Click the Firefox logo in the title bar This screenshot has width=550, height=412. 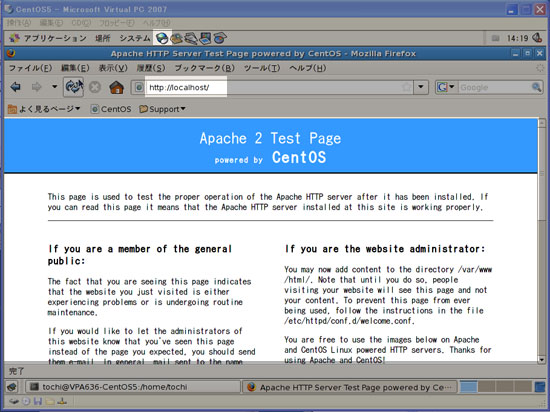(11, 53)
